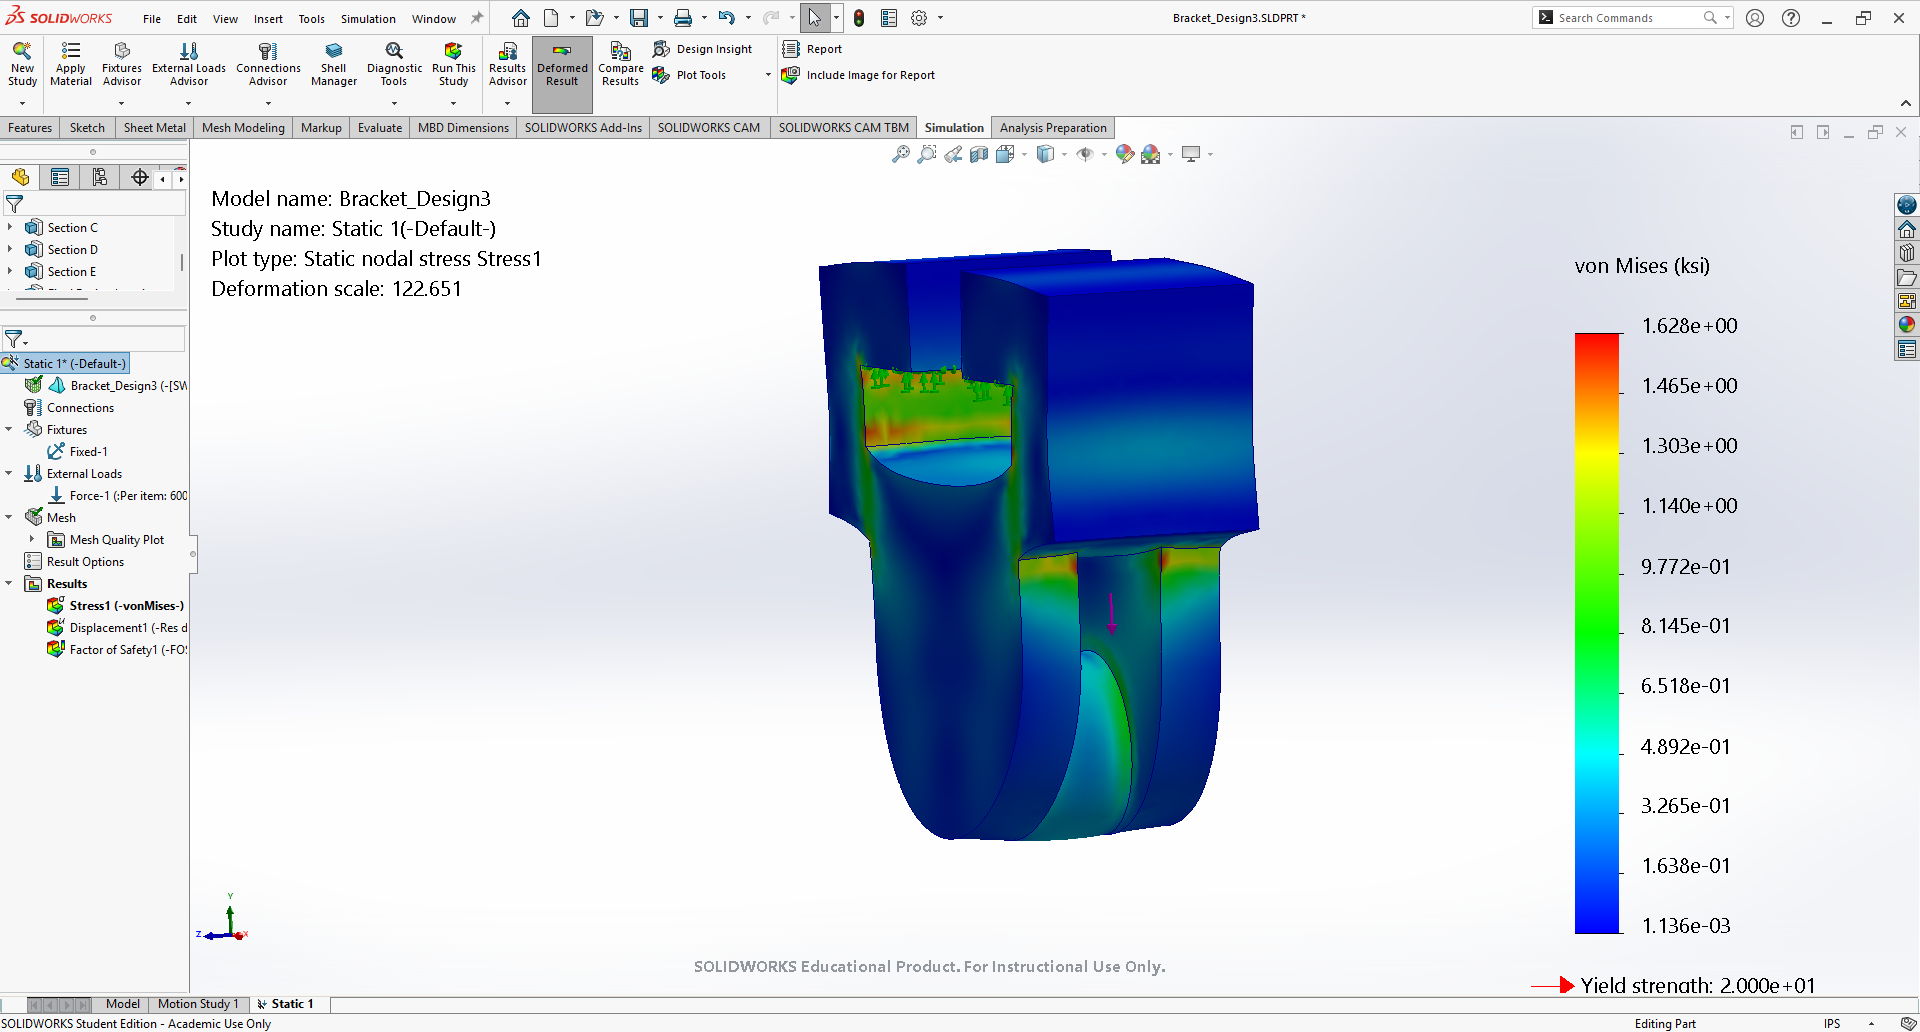Open the Options gear icon
Screen dimensions: 1920x1032
919,18
